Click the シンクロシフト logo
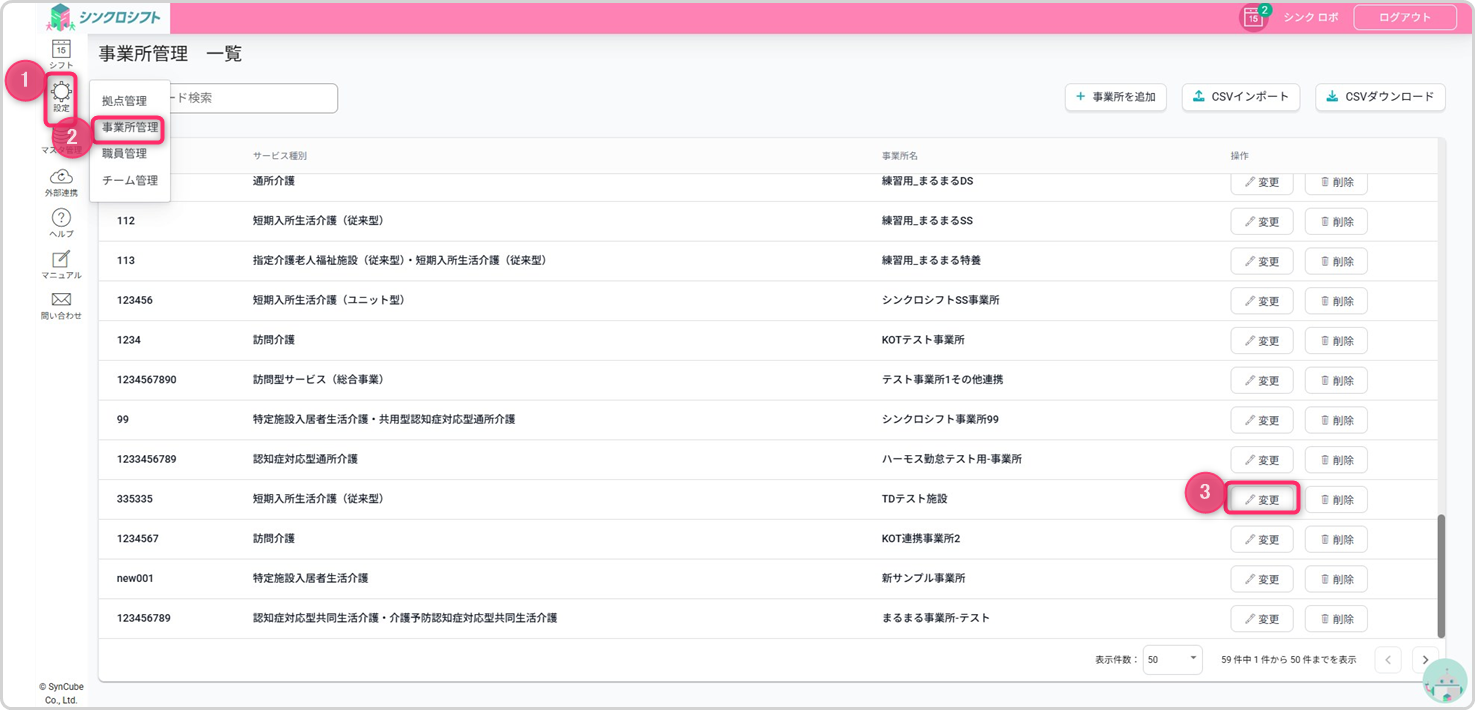This screenshot has width=1475, height=710. [105, 17]
